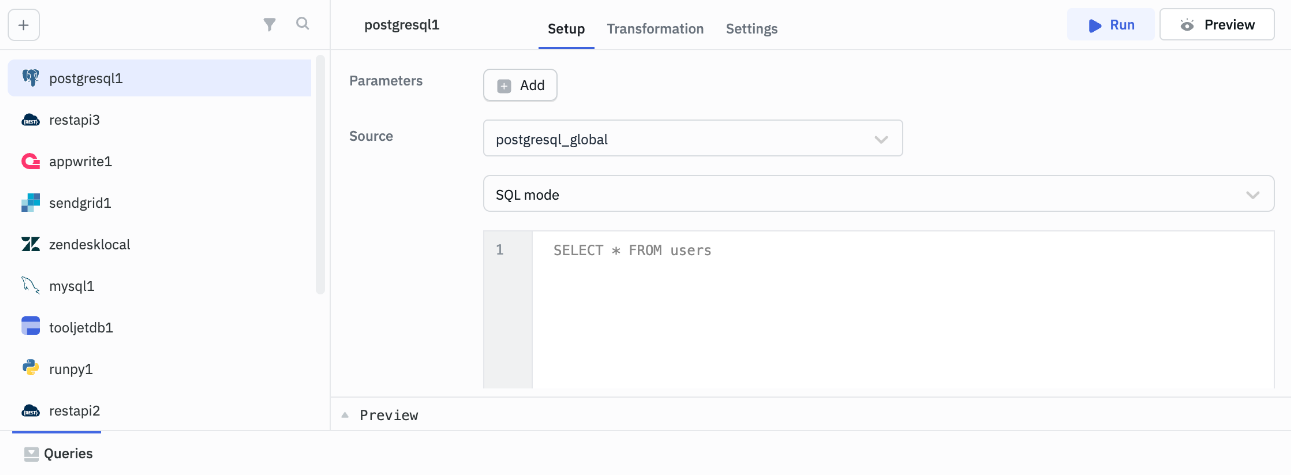Viewport: 1291px width, 475px height.
Task: Add a new query parameter
Action: (x=520, y=86)
